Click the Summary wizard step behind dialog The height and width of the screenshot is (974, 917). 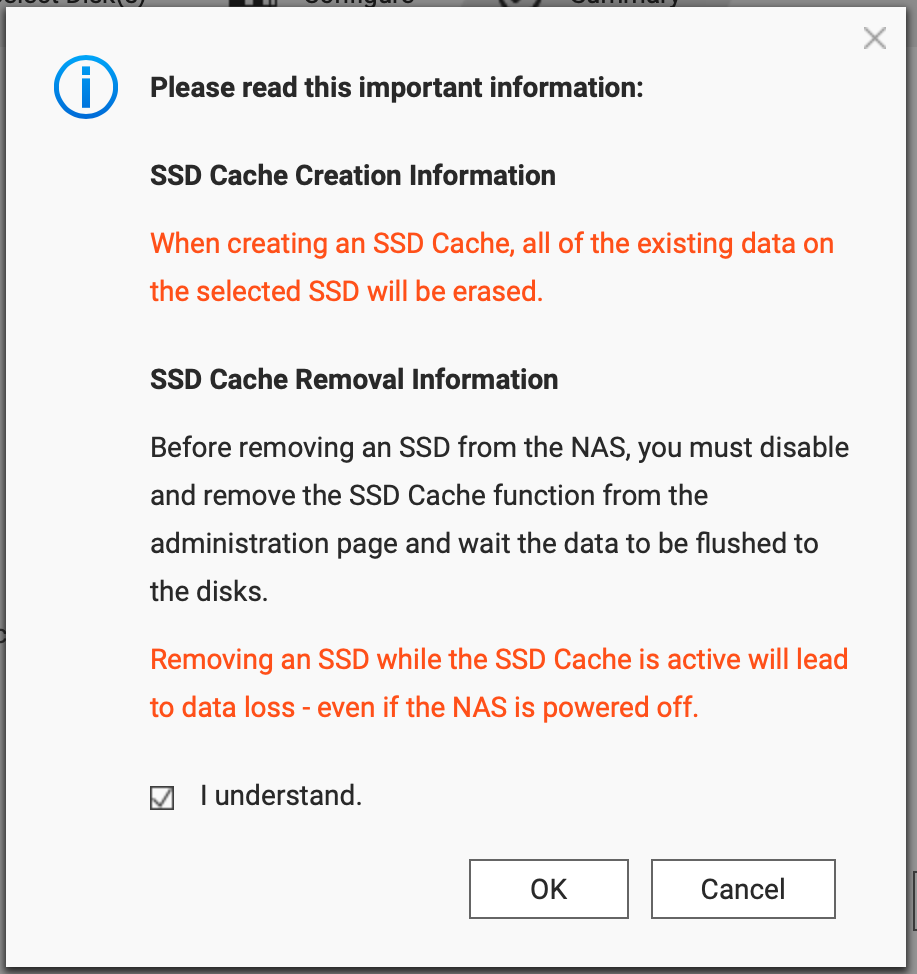pyautogui.click(x=624, y=2)
